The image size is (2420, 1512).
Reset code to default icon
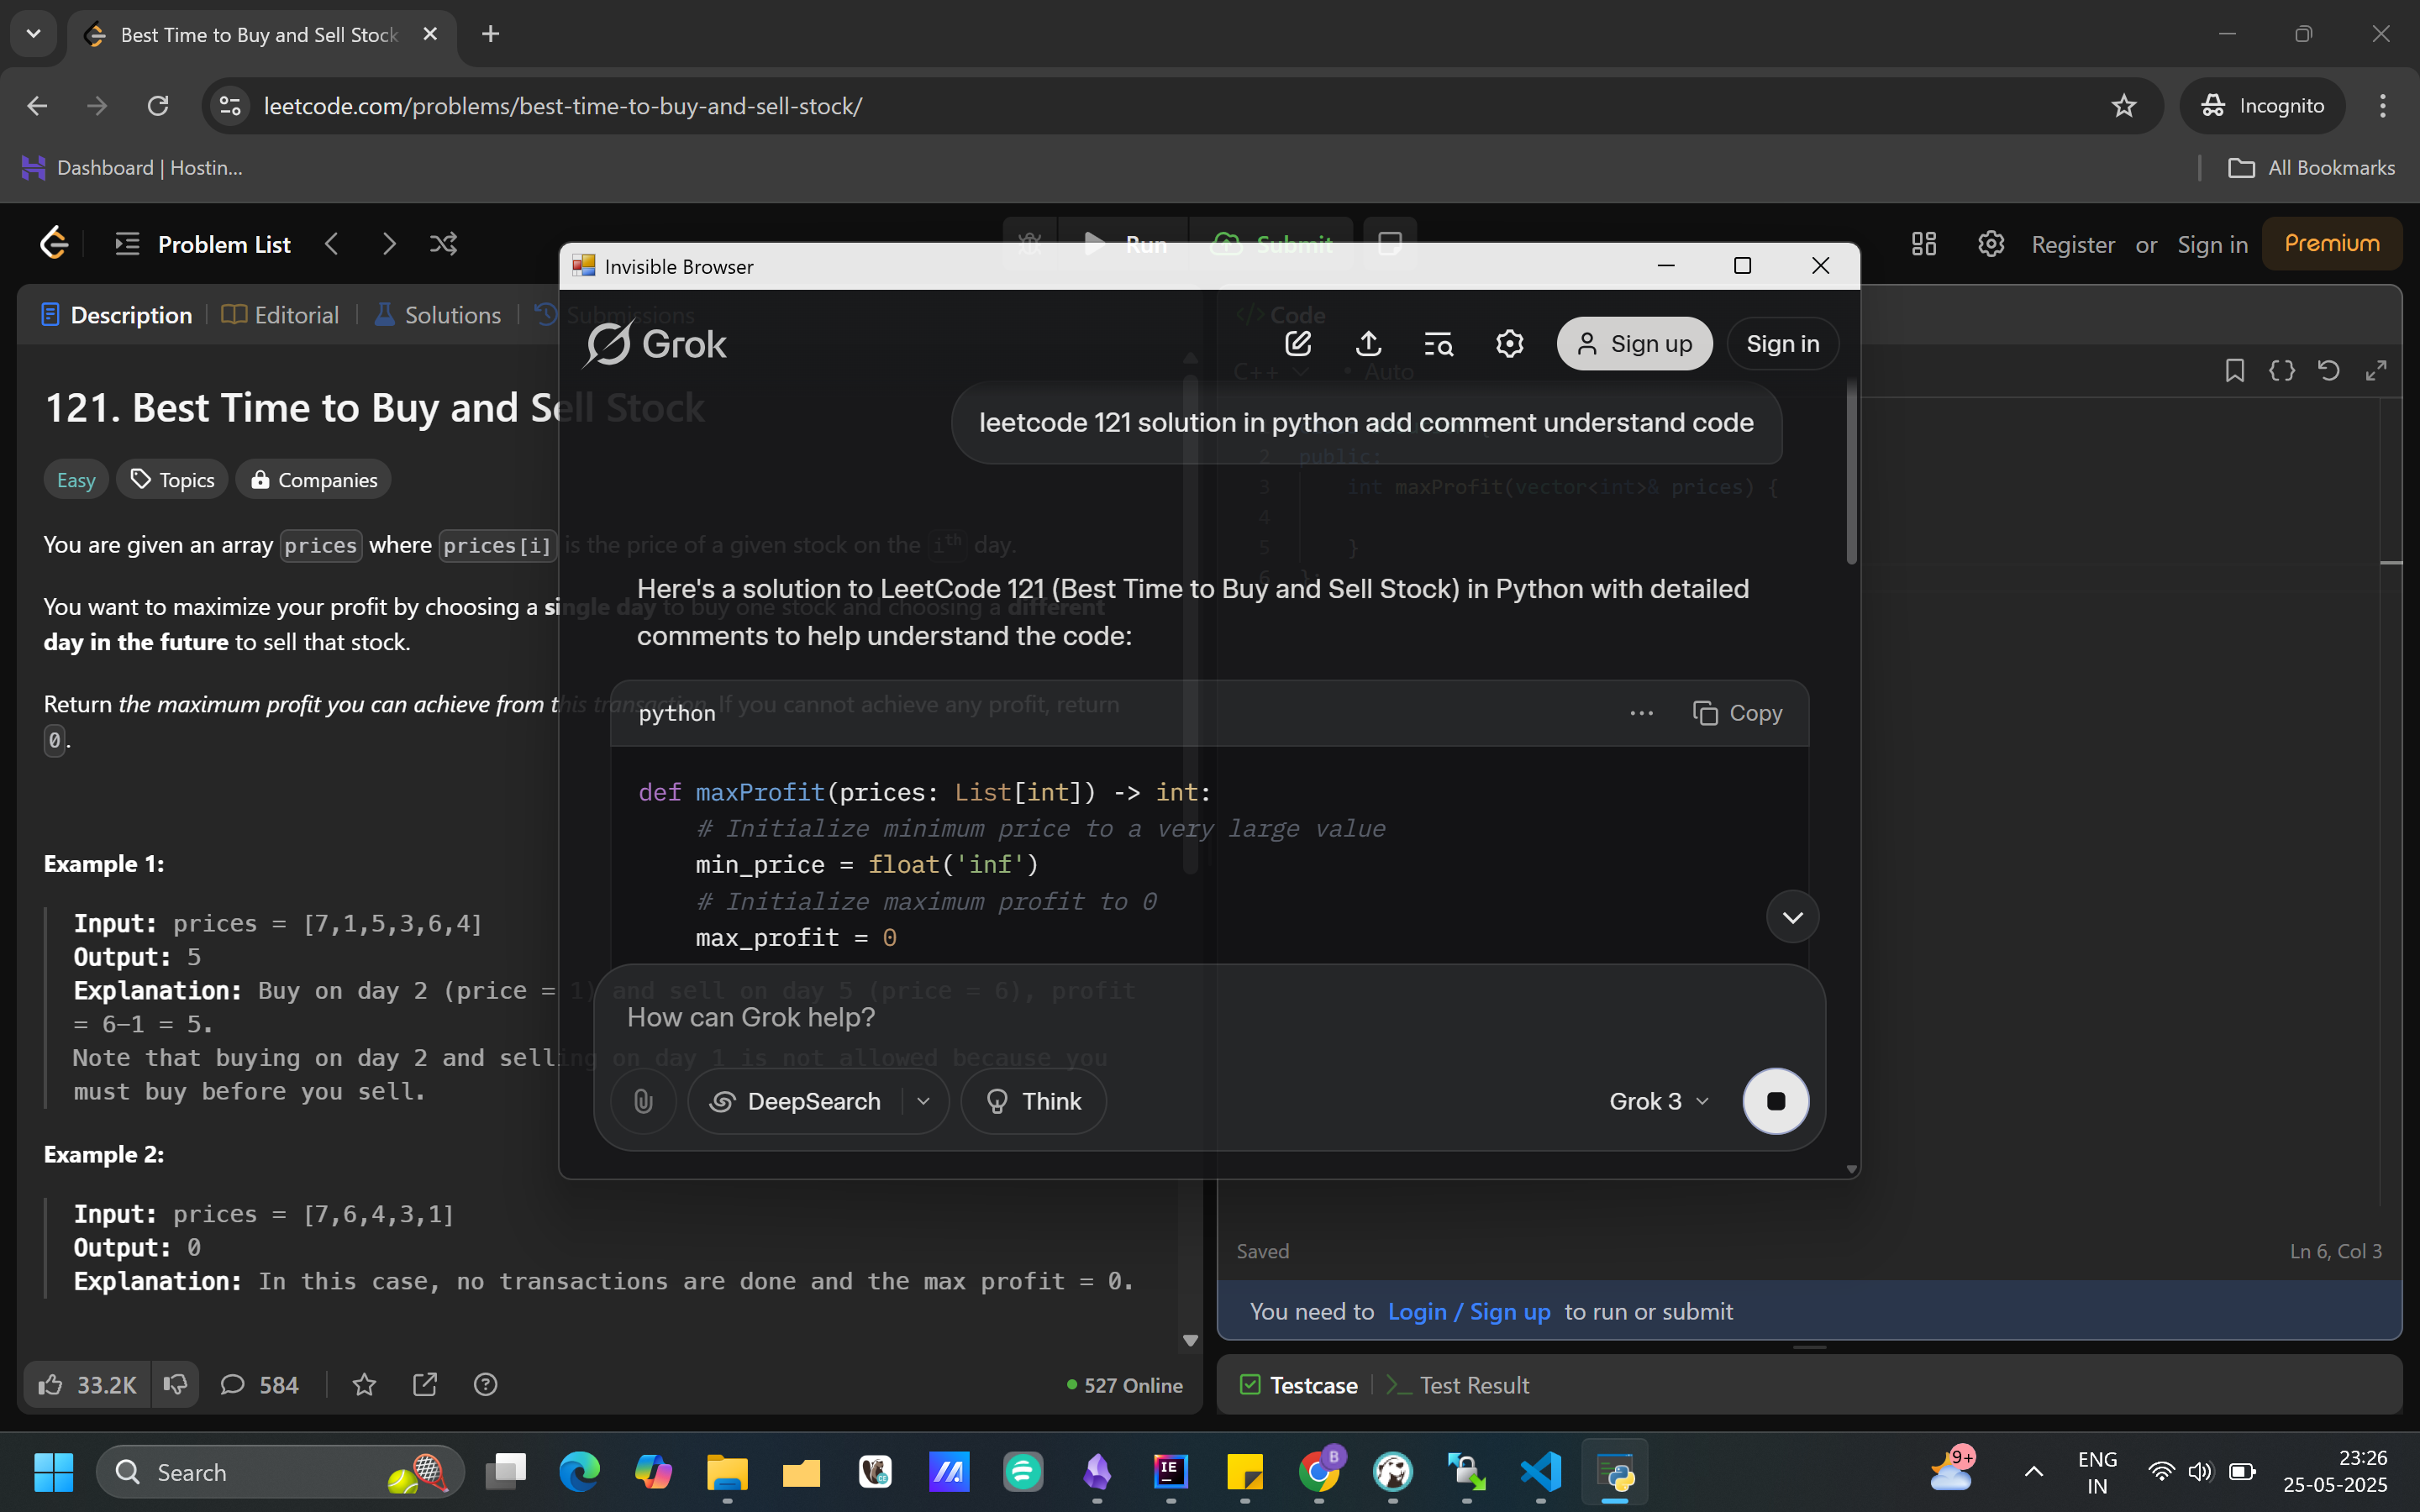point(2329,371)
